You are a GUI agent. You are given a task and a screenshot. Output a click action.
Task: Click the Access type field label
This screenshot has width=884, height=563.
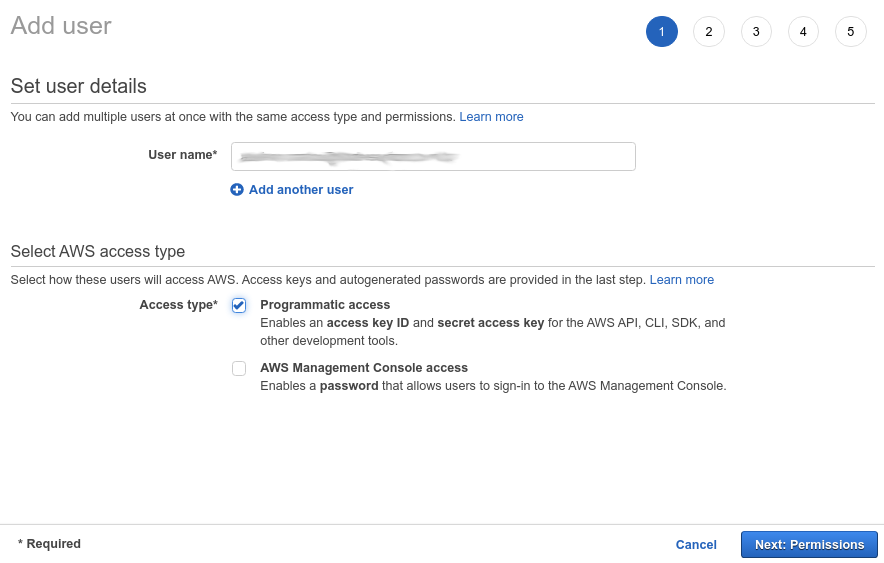click(x=178, y=305)
